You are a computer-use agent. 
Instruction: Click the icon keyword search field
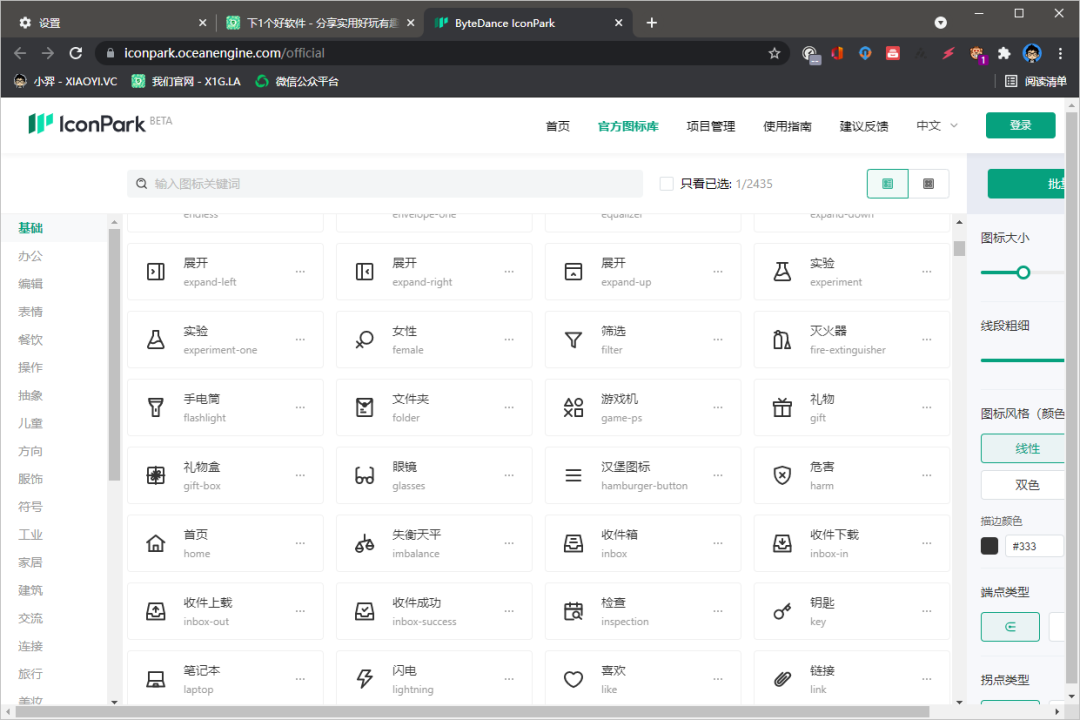coord(390,184)
